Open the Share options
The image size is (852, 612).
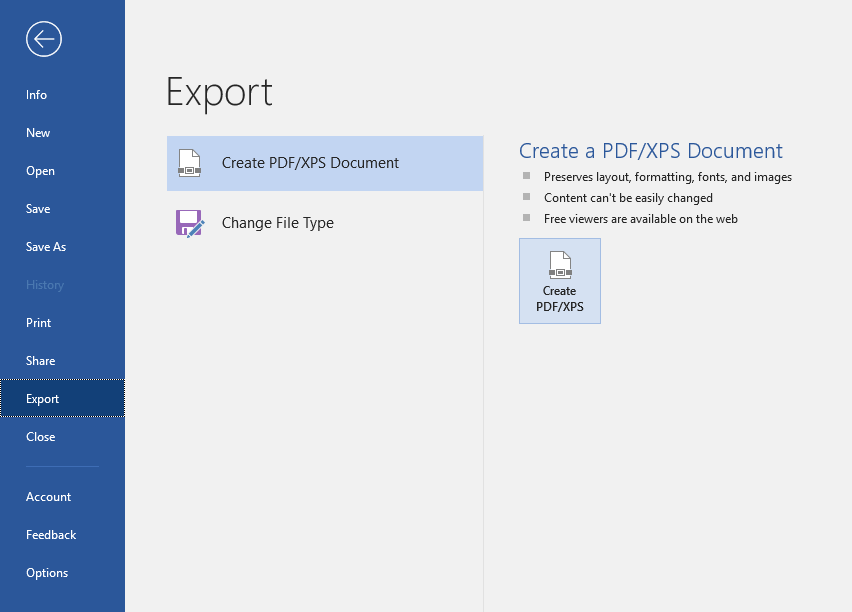pos(41,361)
